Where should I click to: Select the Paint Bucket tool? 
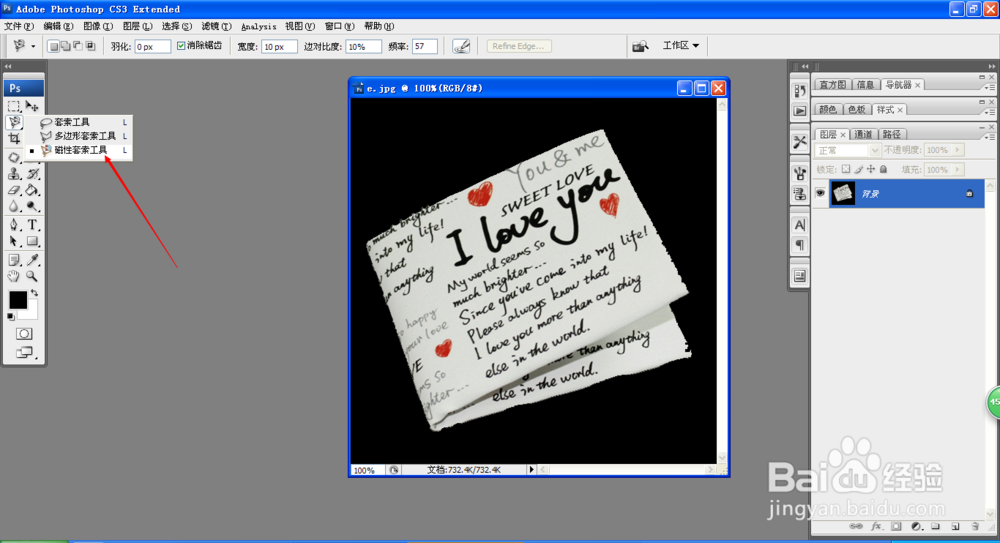coord(32,190)
